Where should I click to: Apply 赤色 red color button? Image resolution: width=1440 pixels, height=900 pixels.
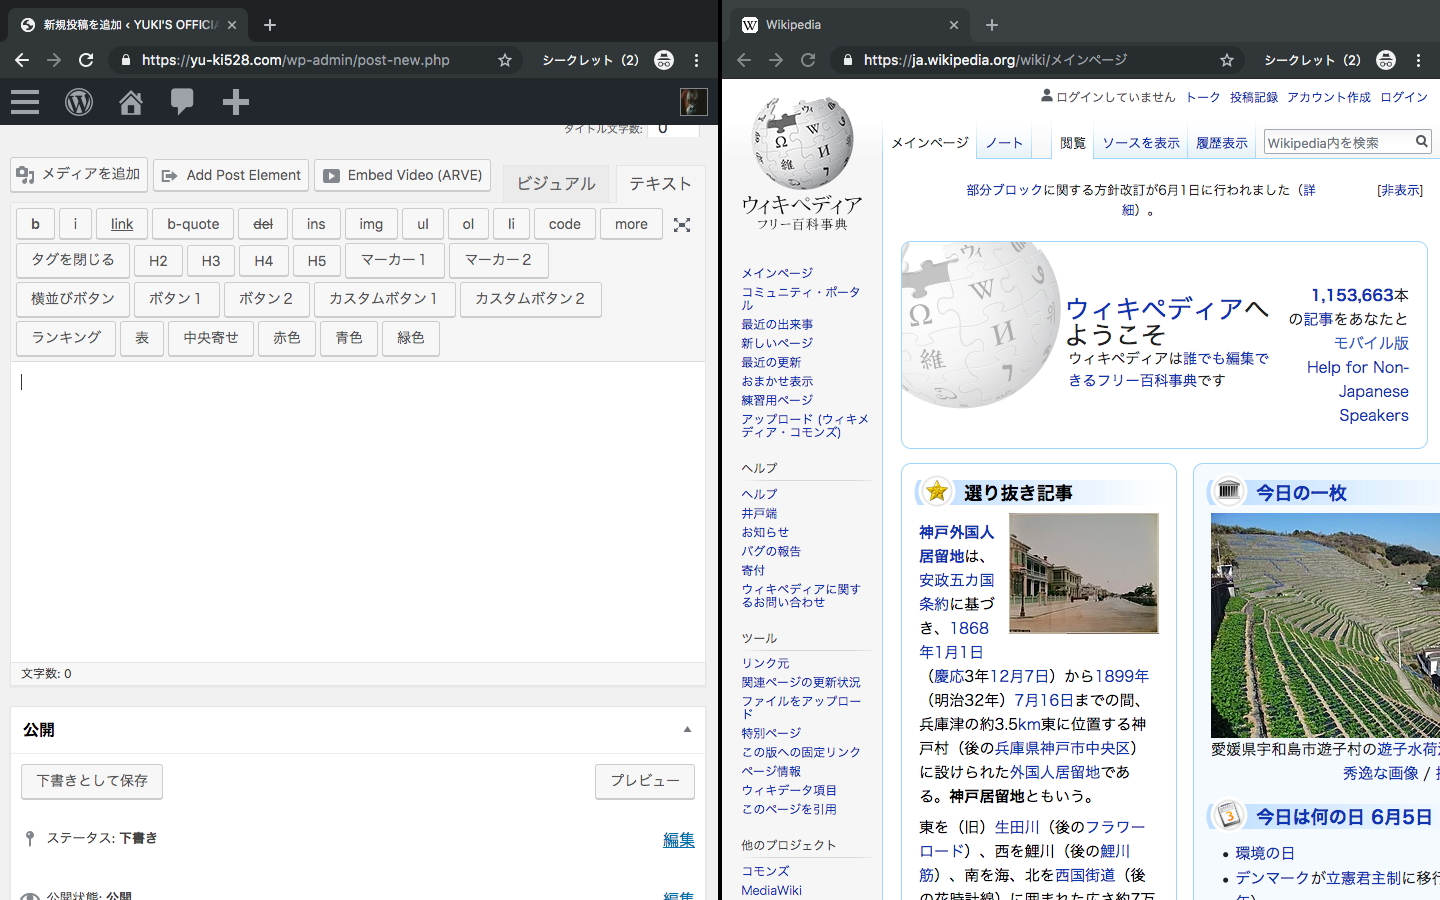click(287, 338)
